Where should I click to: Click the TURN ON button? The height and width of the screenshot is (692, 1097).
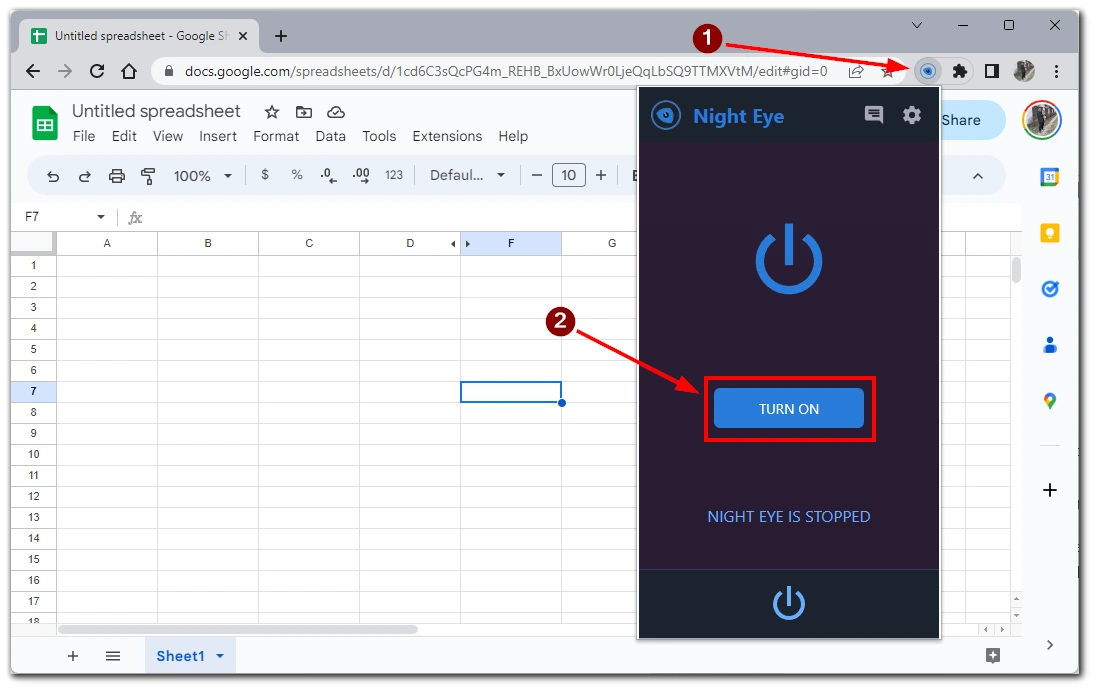coord(788,409)
